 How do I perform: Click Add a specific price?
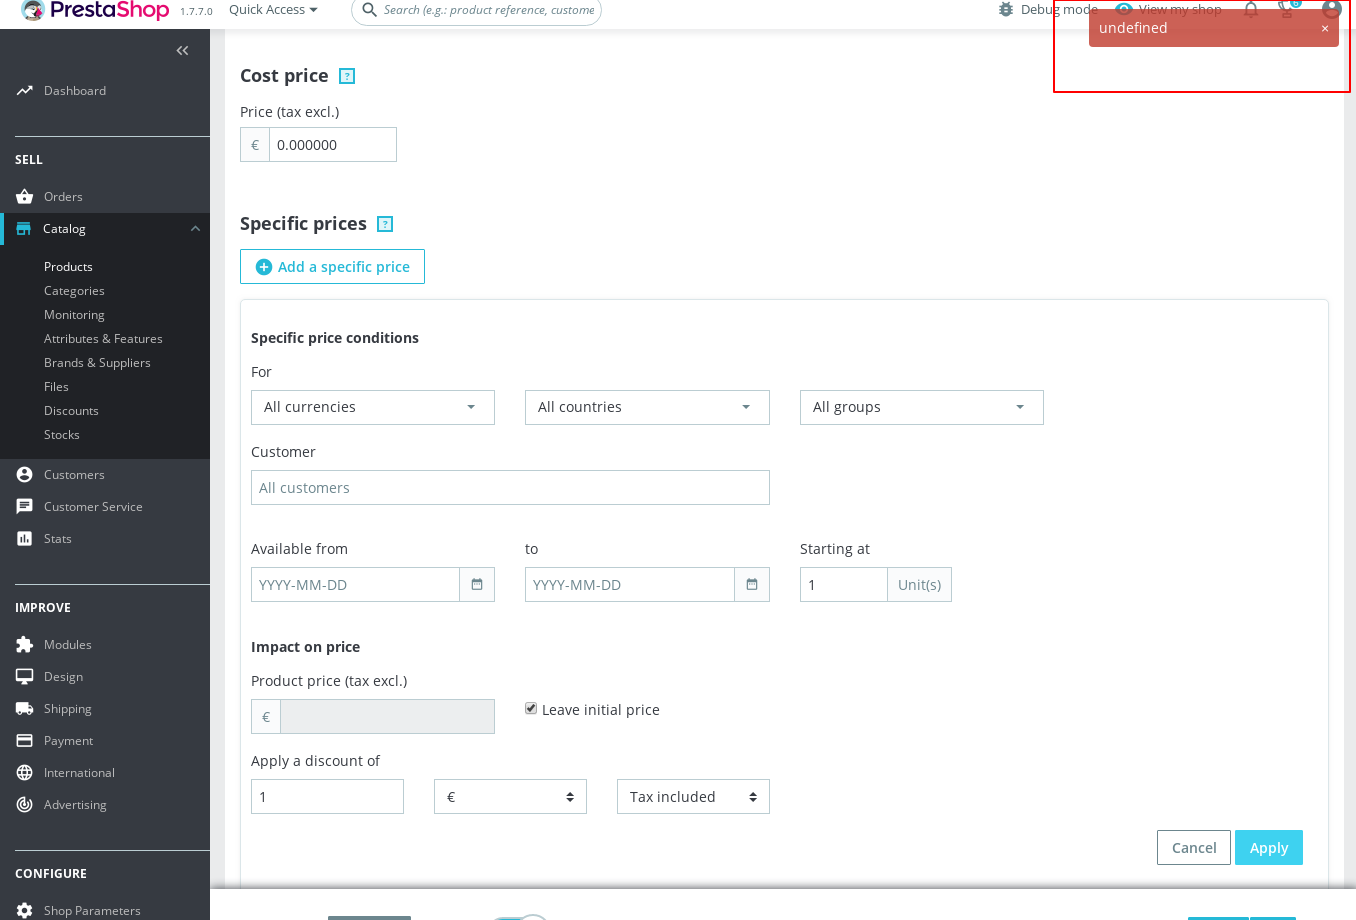click(x=332, y=267)
